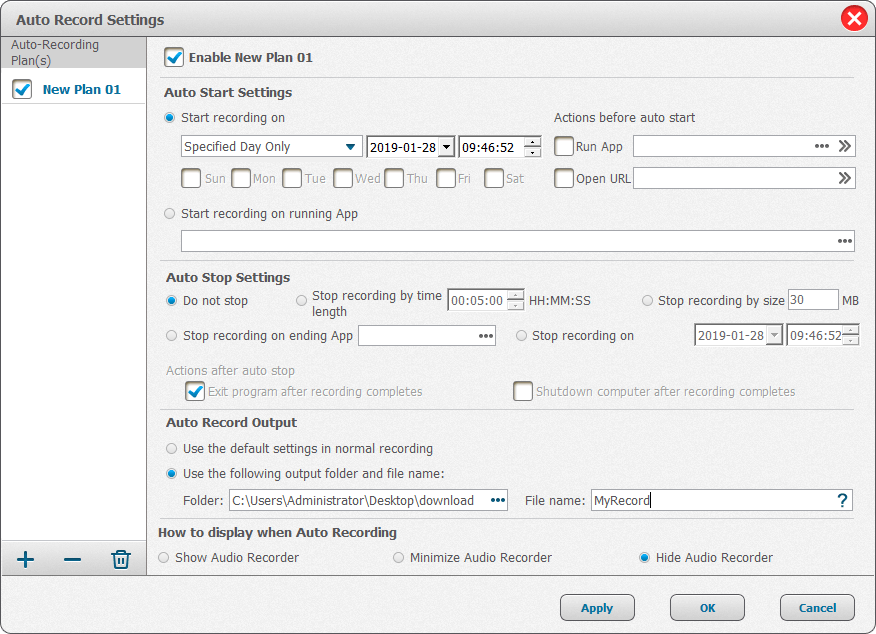The image size is (876, 634).
Task: Decrease start time 09:46:52 with down arrow
Action: tap(533, 152)
